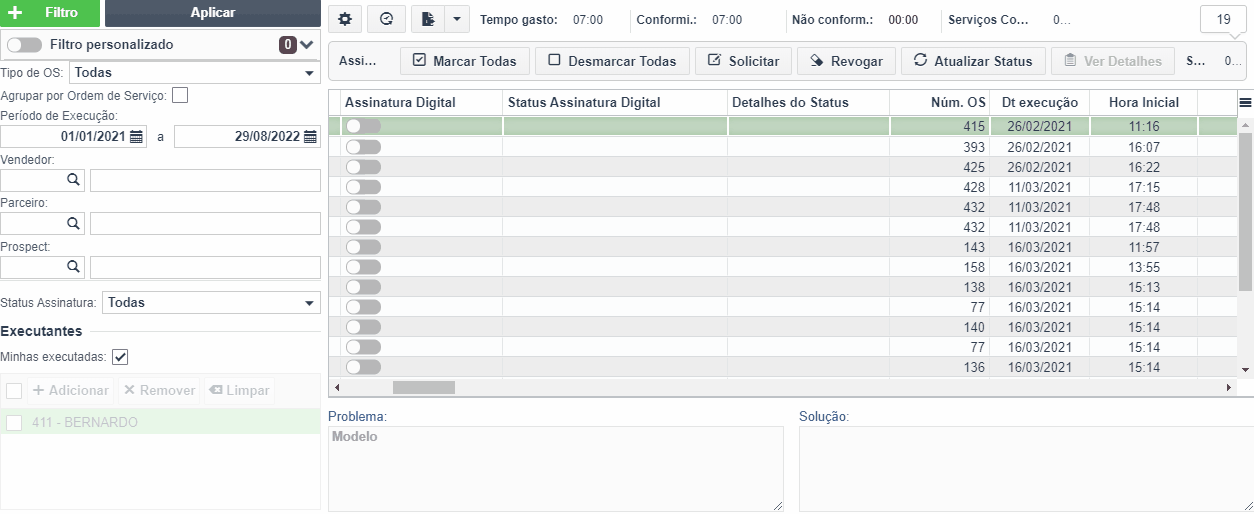The width and height of the screenshot is (1254, 514).
Task: Click Atualizar Status button
Action: click(x=973, y=61)
